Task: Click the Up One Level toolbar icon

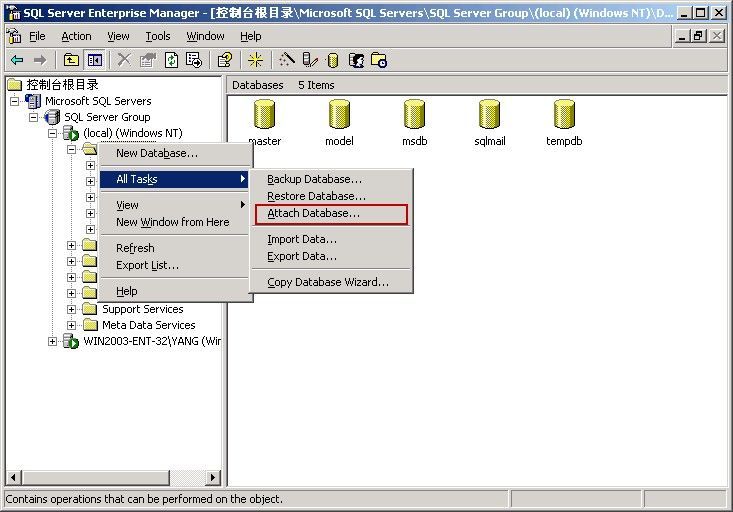Action: tap(71, 60)
